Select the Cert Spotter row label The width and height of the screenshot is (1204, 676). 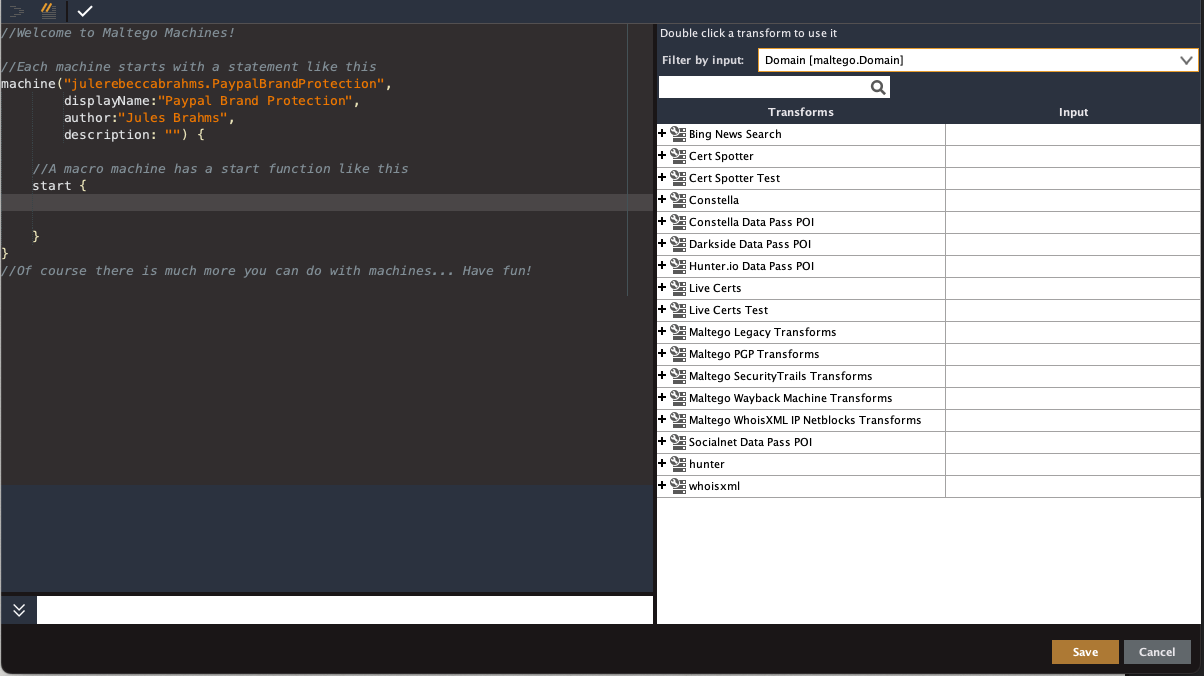(x=721, y=156)
